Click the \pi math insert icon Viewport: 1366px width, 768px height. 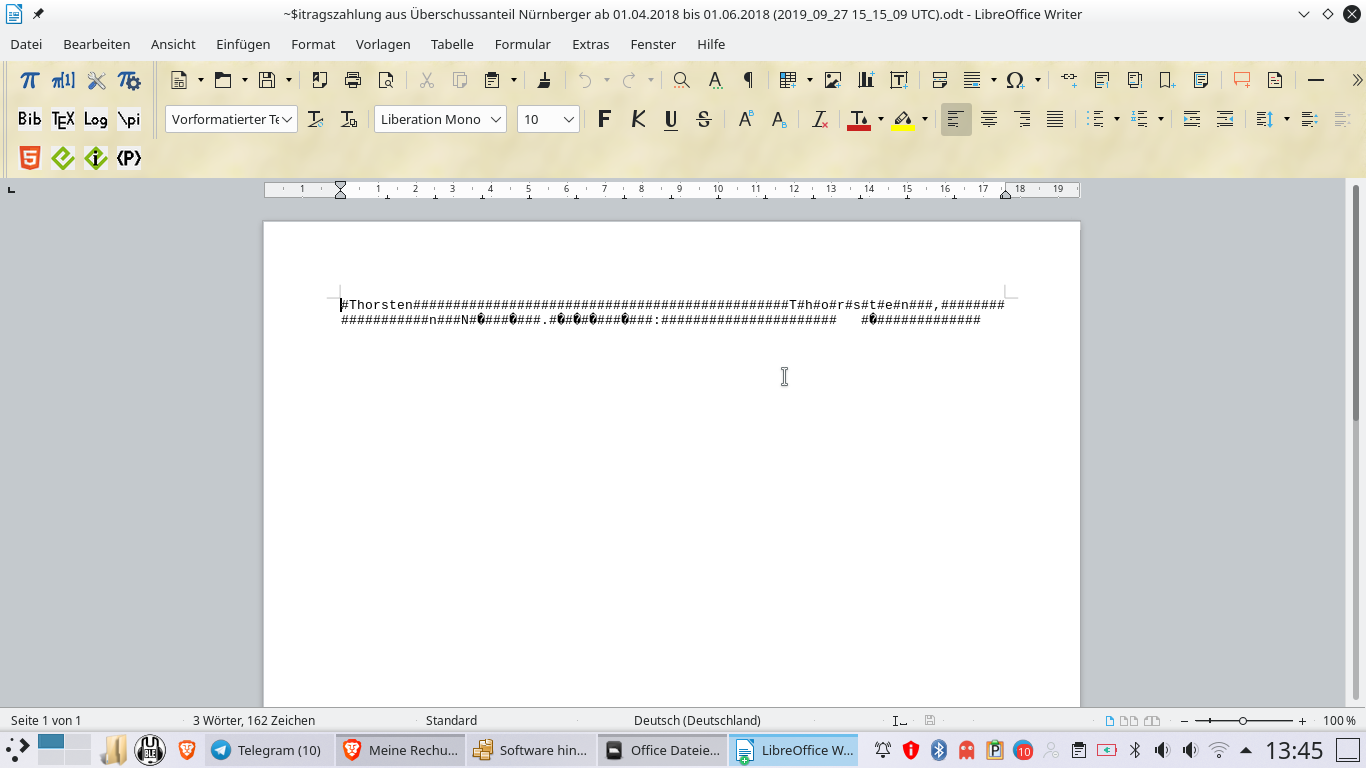coord(129,119)
